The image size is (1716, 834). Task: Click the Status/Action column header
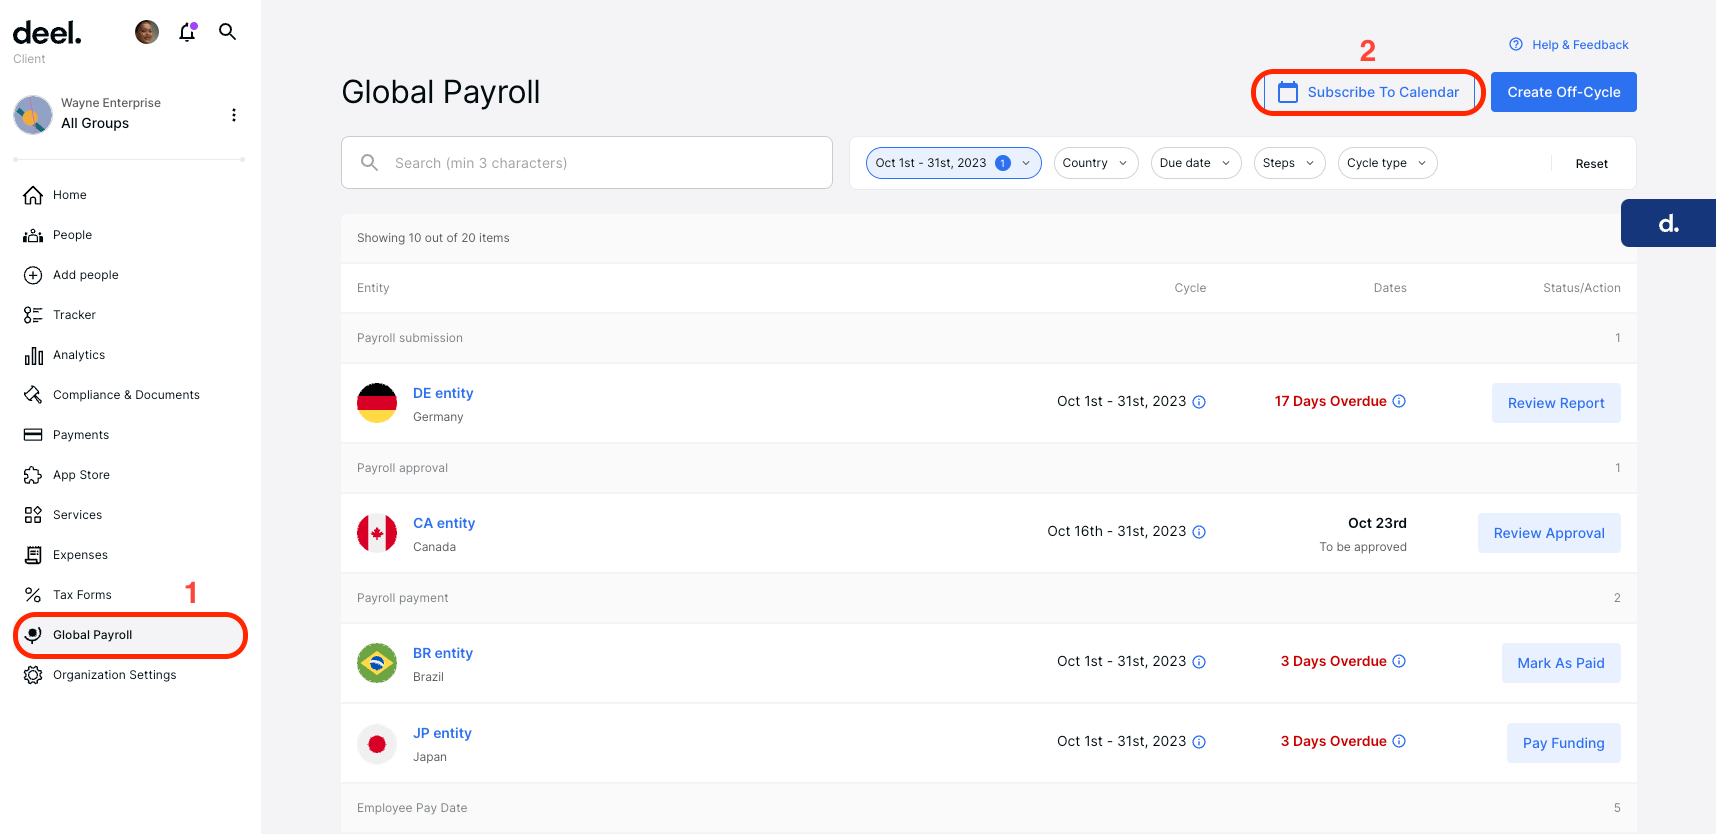coord(1582,288)
